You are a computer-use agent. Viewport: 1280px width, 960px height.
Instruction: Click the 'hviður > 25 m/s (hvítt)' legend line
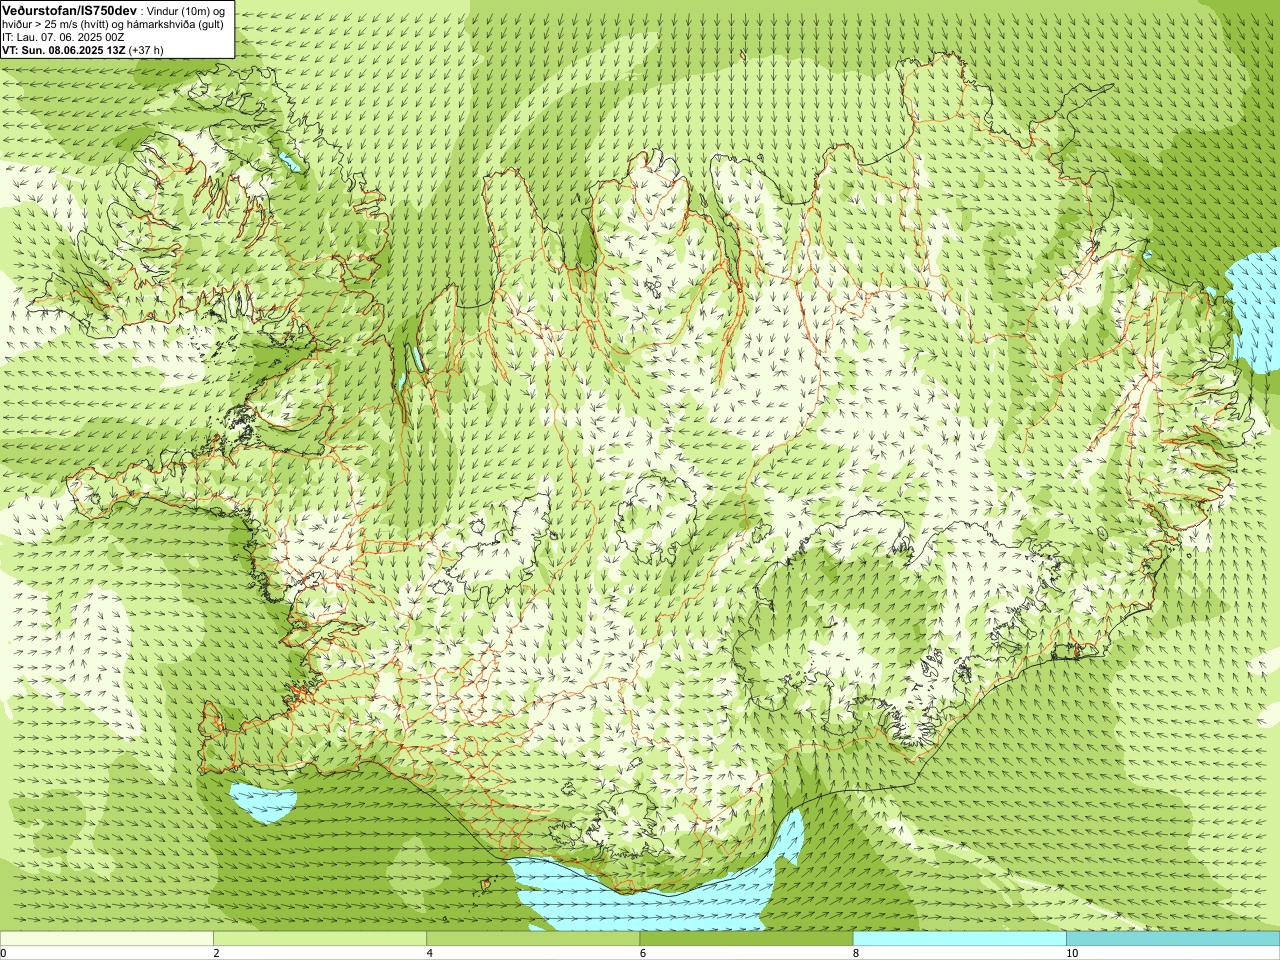(x=113, y=24)
